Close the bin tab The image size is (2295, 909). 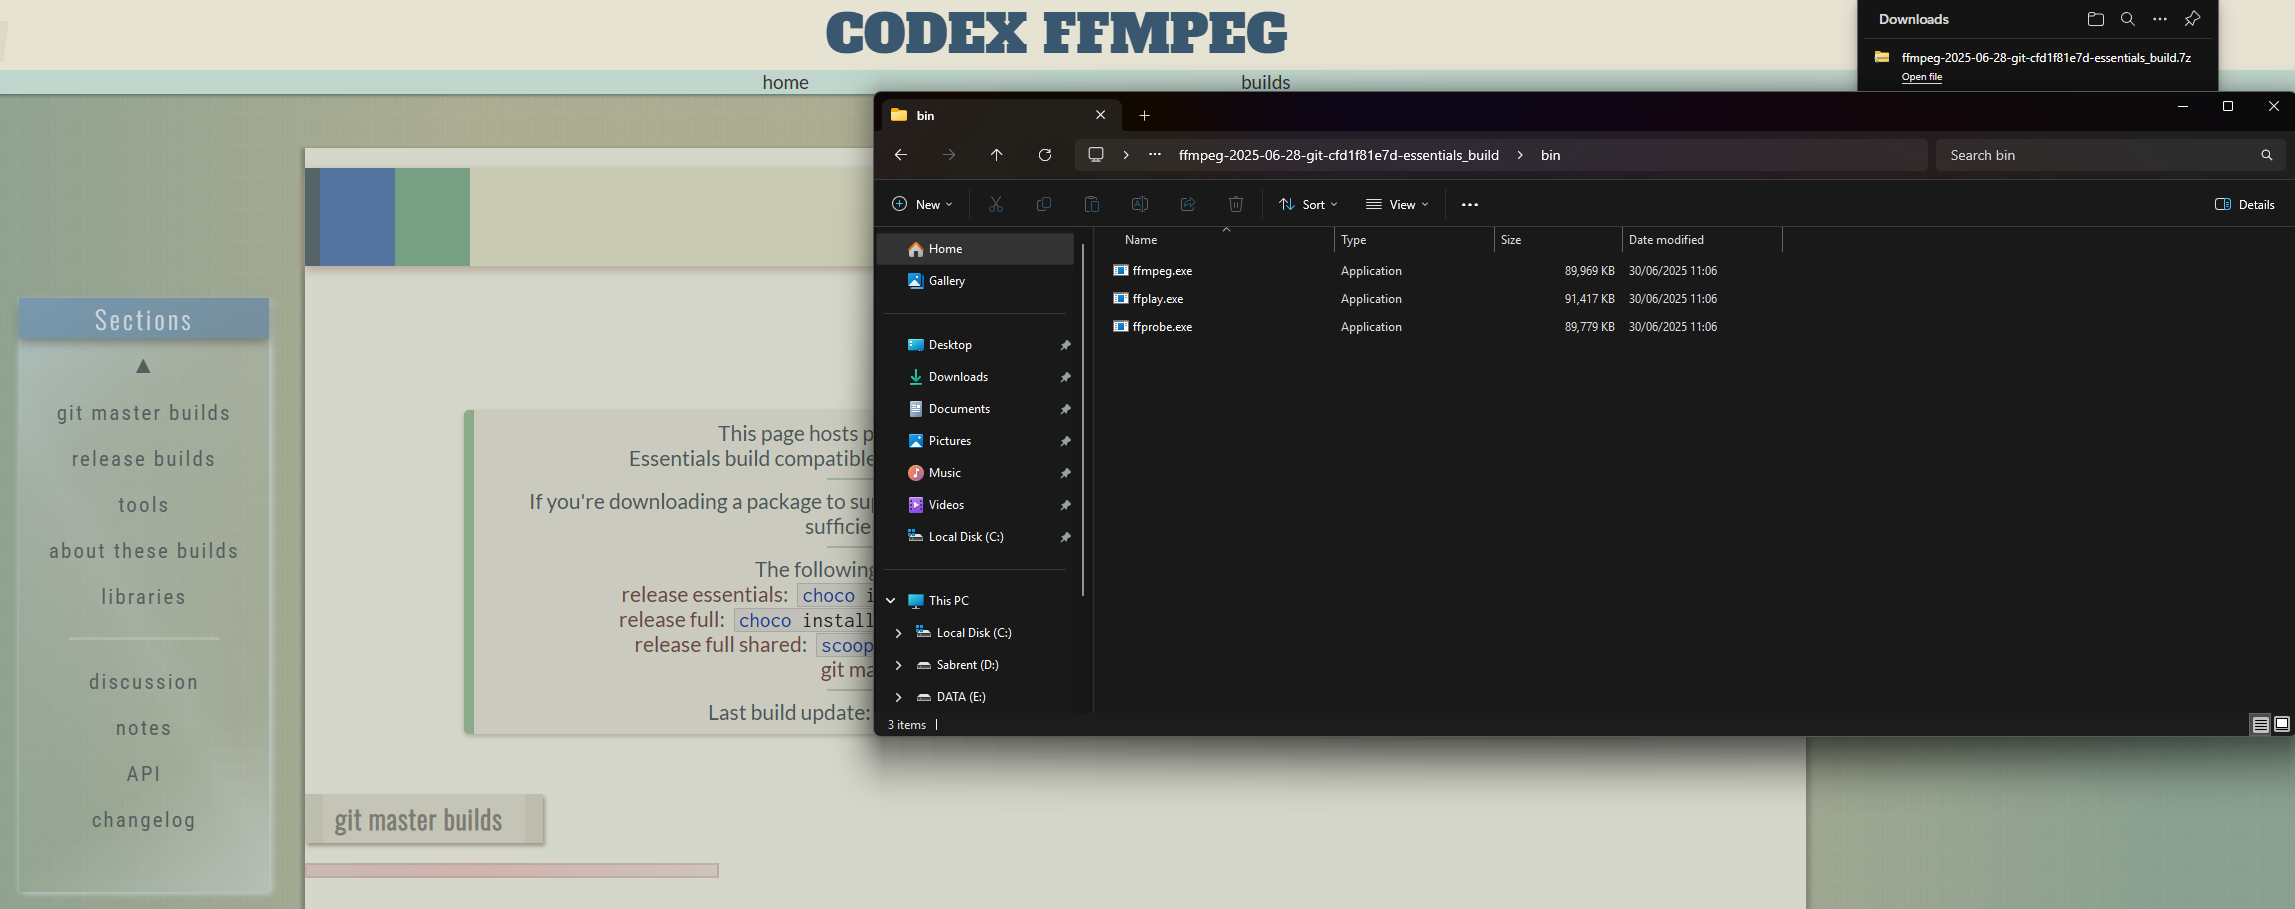click(1101, 115)
